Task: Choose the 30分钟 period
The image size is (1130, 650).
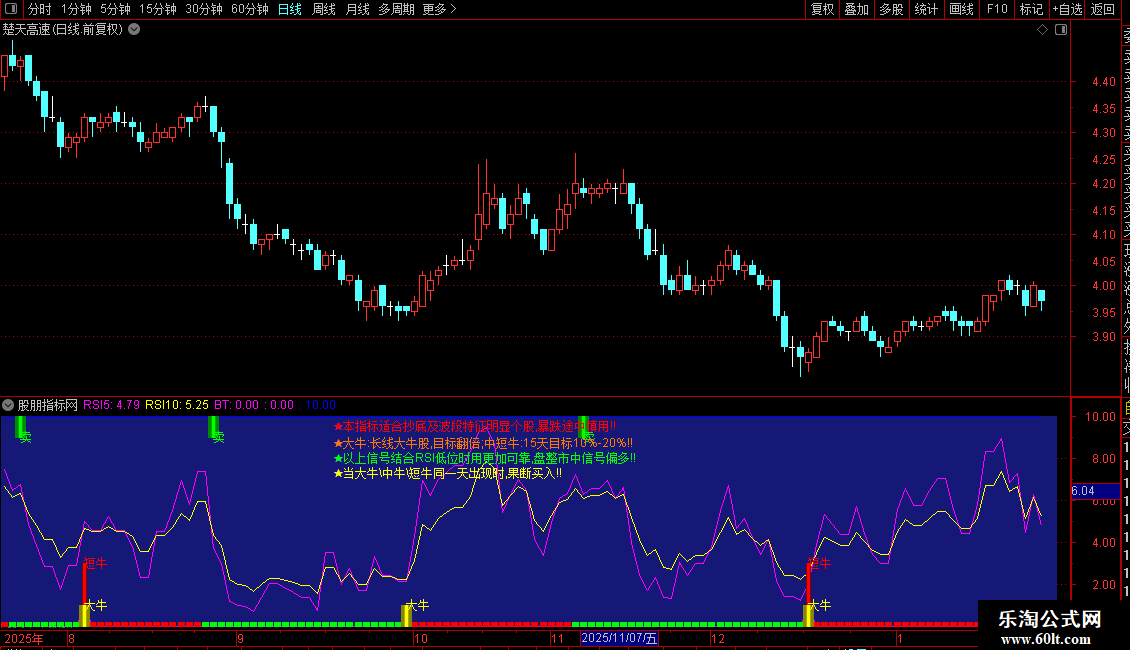Action: pyautogui.click(x=204, y=9)
